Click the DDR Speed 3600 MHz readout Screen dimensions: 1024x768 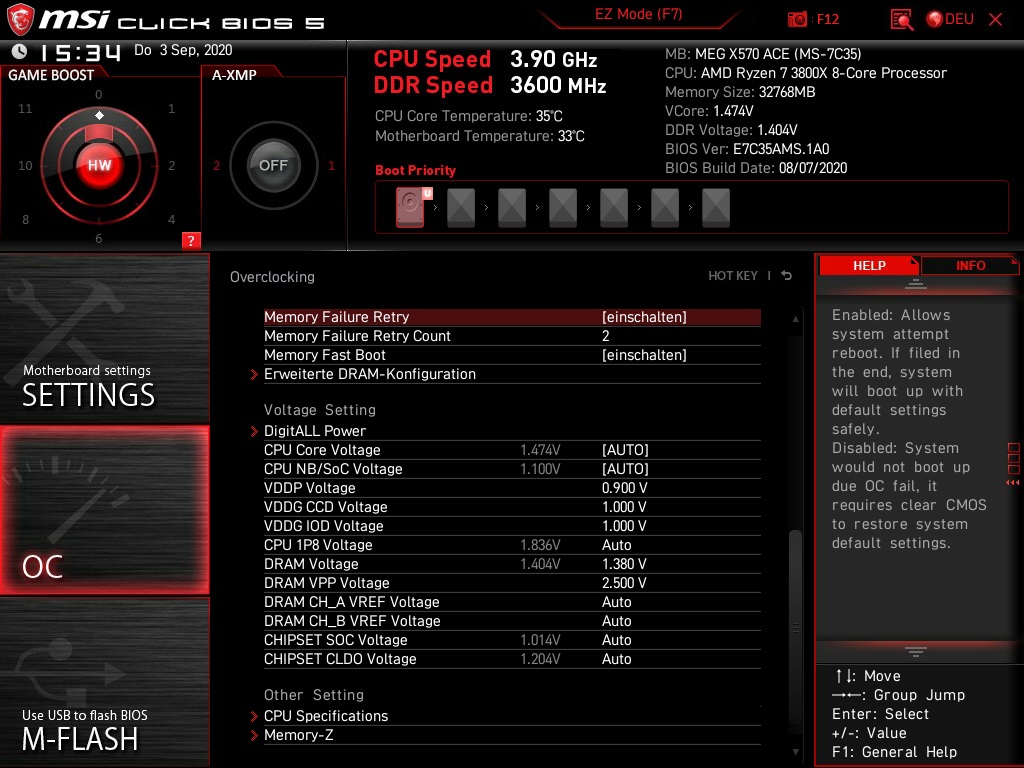490,86
